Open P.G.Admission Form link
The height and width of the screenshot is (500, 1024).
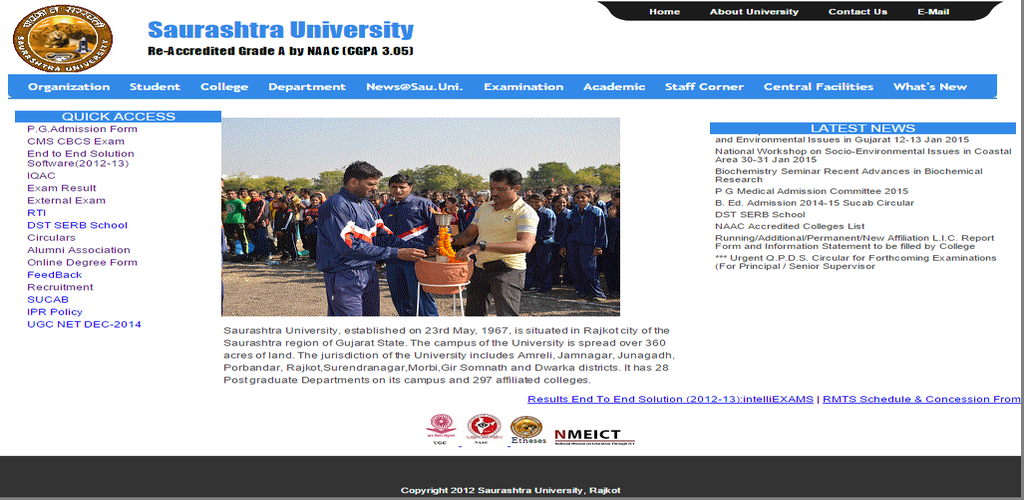click(82, 129)
